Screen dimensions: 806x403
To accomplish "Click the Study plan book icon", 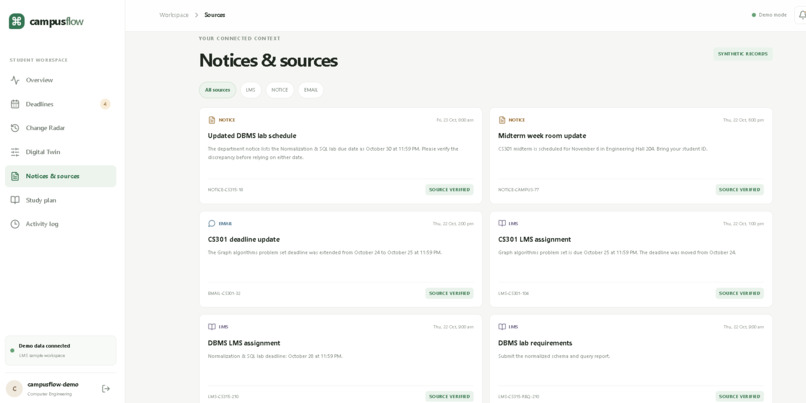I will click(15, 200).
